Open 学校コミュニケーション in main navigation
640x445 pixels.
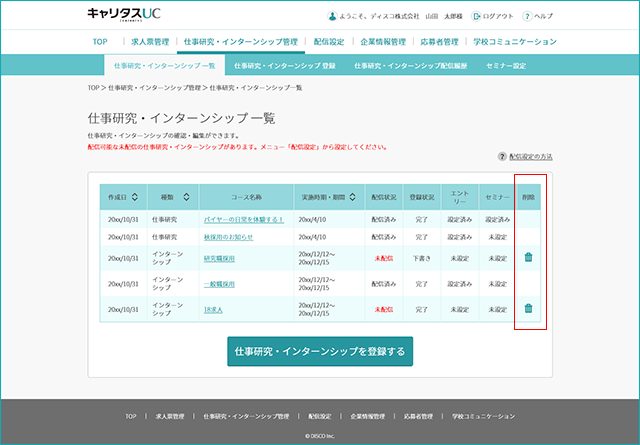[x=515, y=42]
